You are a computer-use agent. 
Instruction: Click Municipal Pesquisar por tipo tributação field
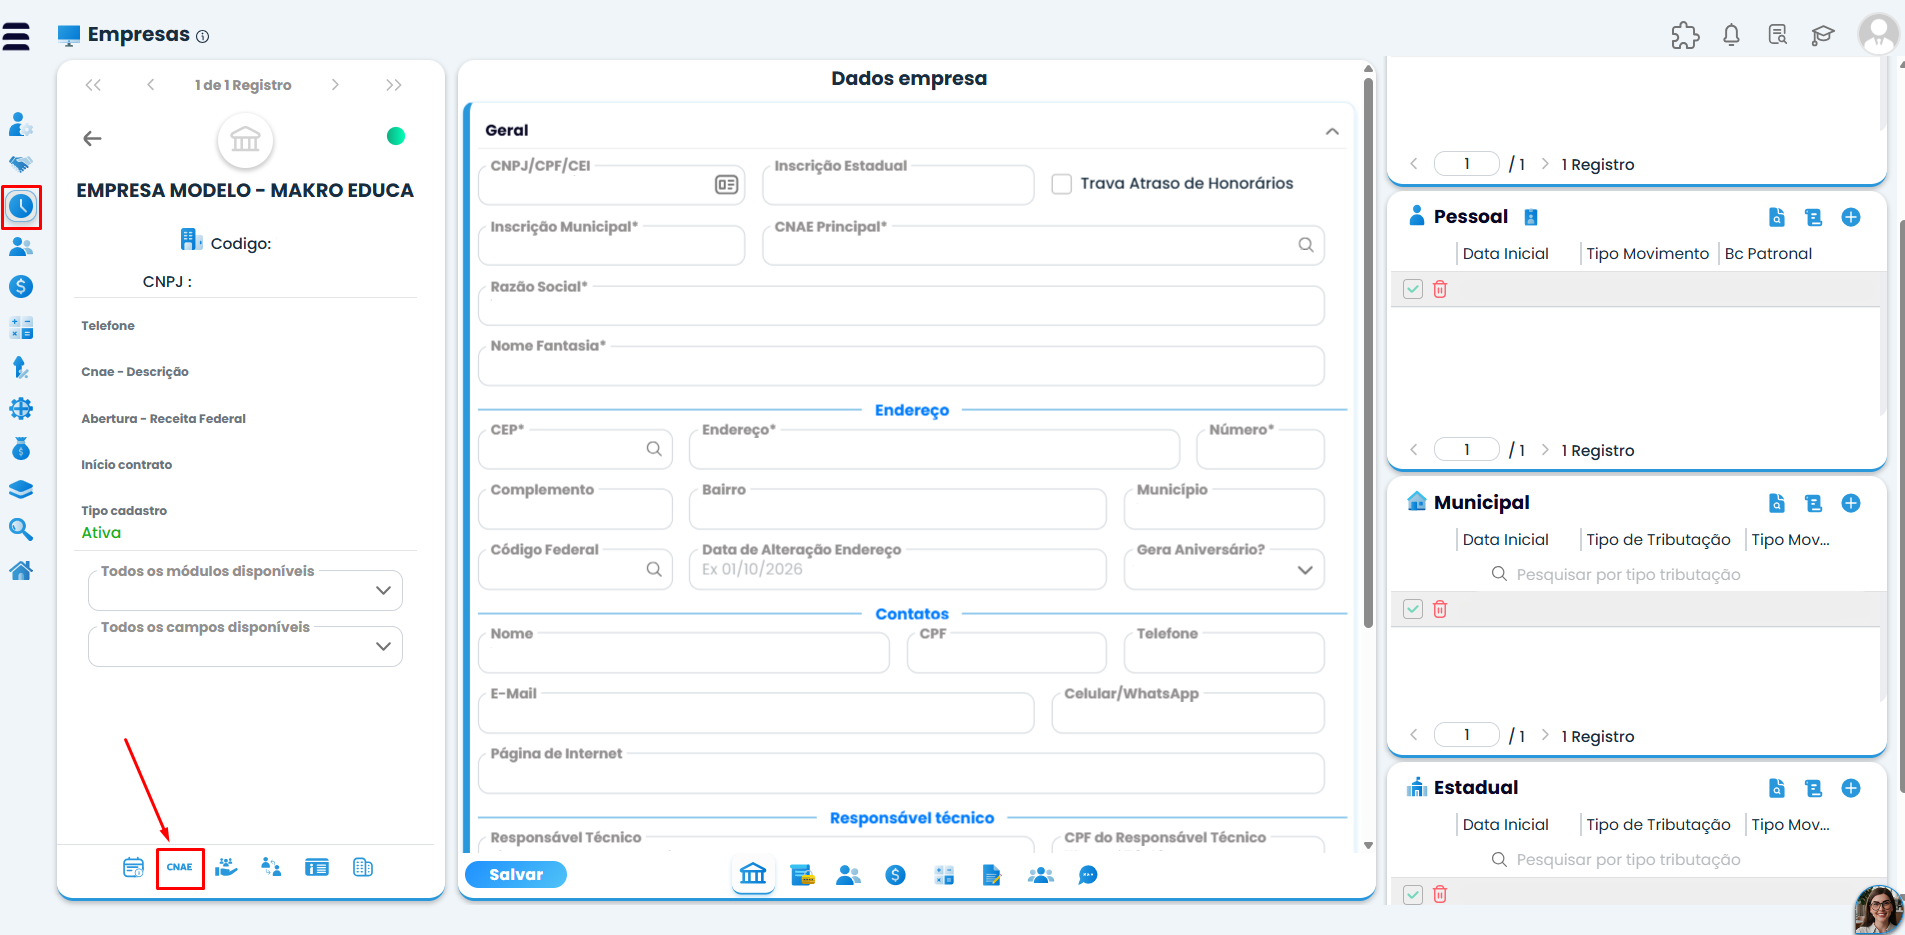1628,574
